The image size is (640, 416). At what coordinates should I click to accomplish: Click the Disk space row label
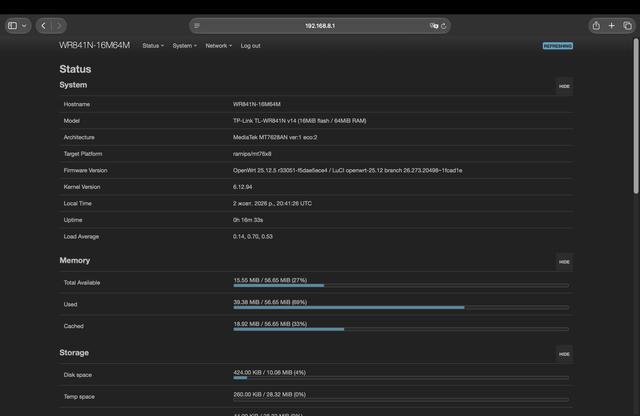point(78,375)
